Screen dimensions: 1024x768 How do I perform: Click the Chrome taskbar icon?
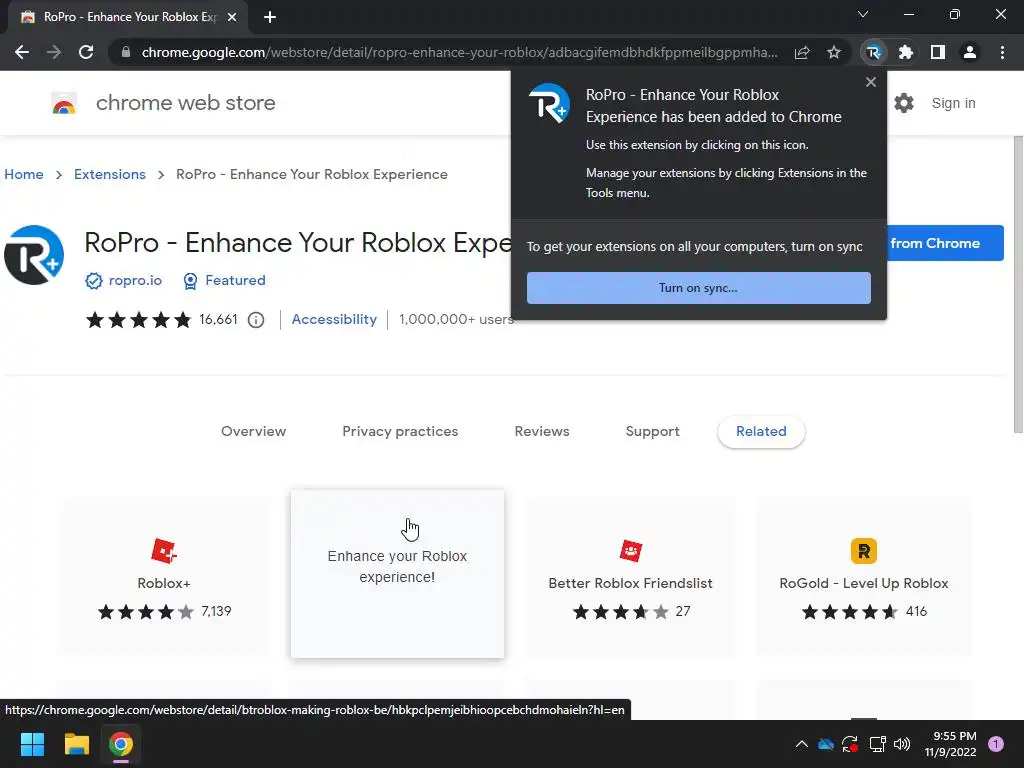(121, 744)
